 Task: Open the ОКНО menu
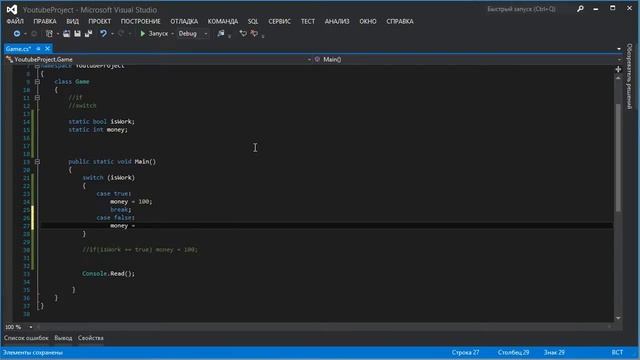tap(368, 21)
